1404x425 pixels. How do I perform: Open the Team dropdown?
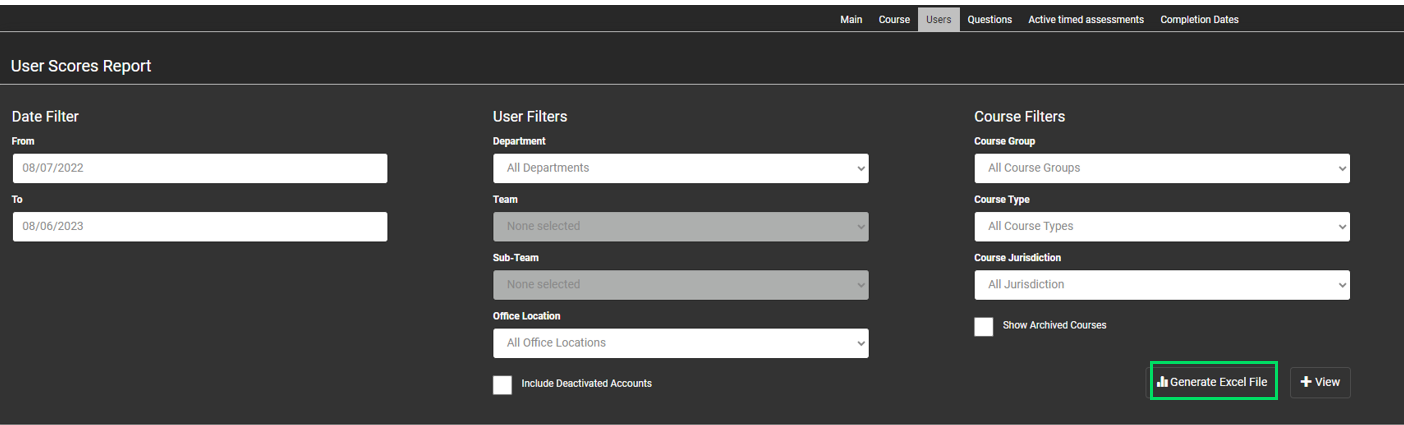point(681,226)
